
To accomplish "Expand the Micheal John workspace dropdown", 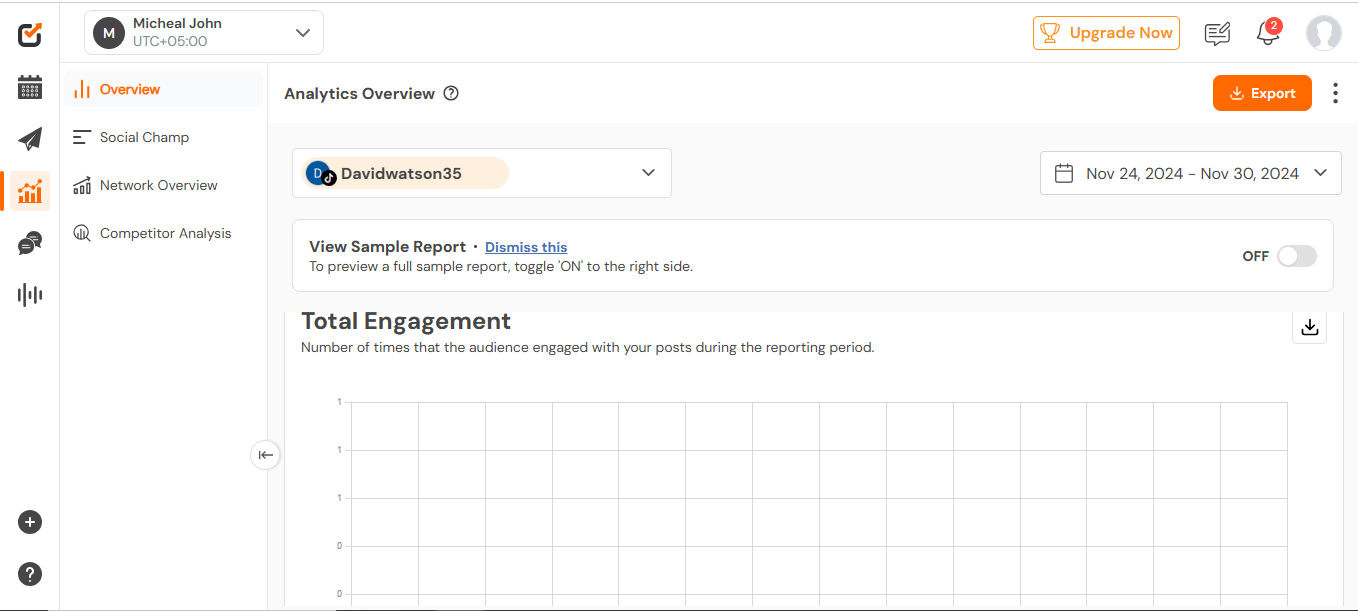I will (x=204, y=32).
